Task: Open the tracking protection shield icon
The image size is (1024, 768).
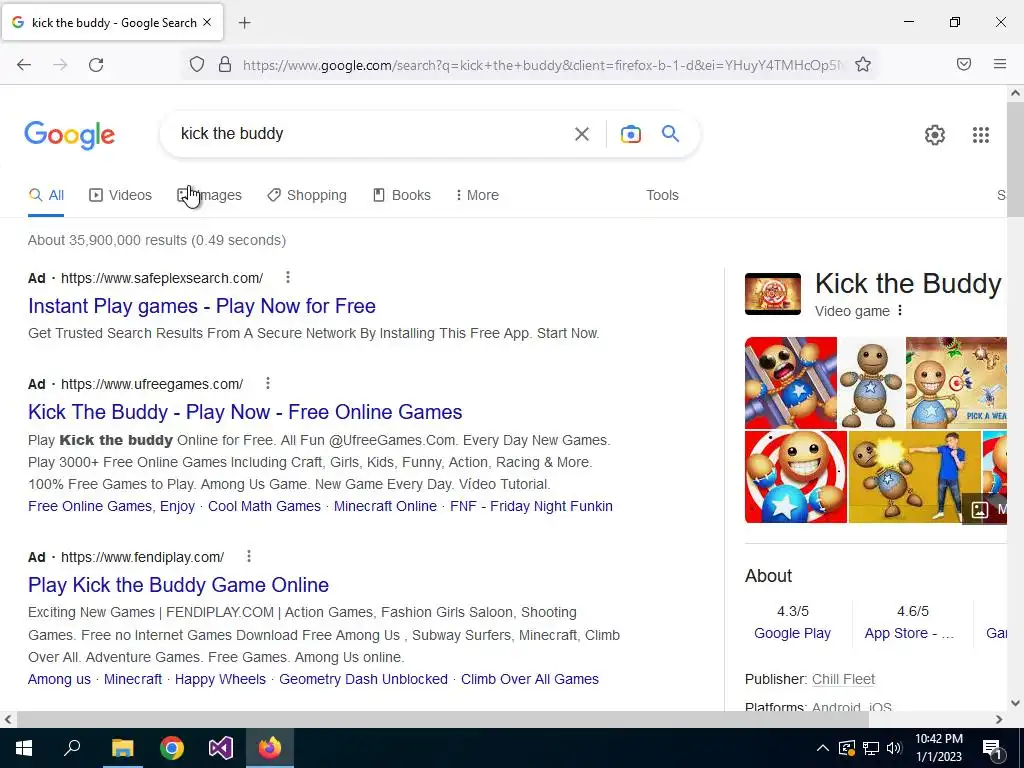Action: point(197,65)
